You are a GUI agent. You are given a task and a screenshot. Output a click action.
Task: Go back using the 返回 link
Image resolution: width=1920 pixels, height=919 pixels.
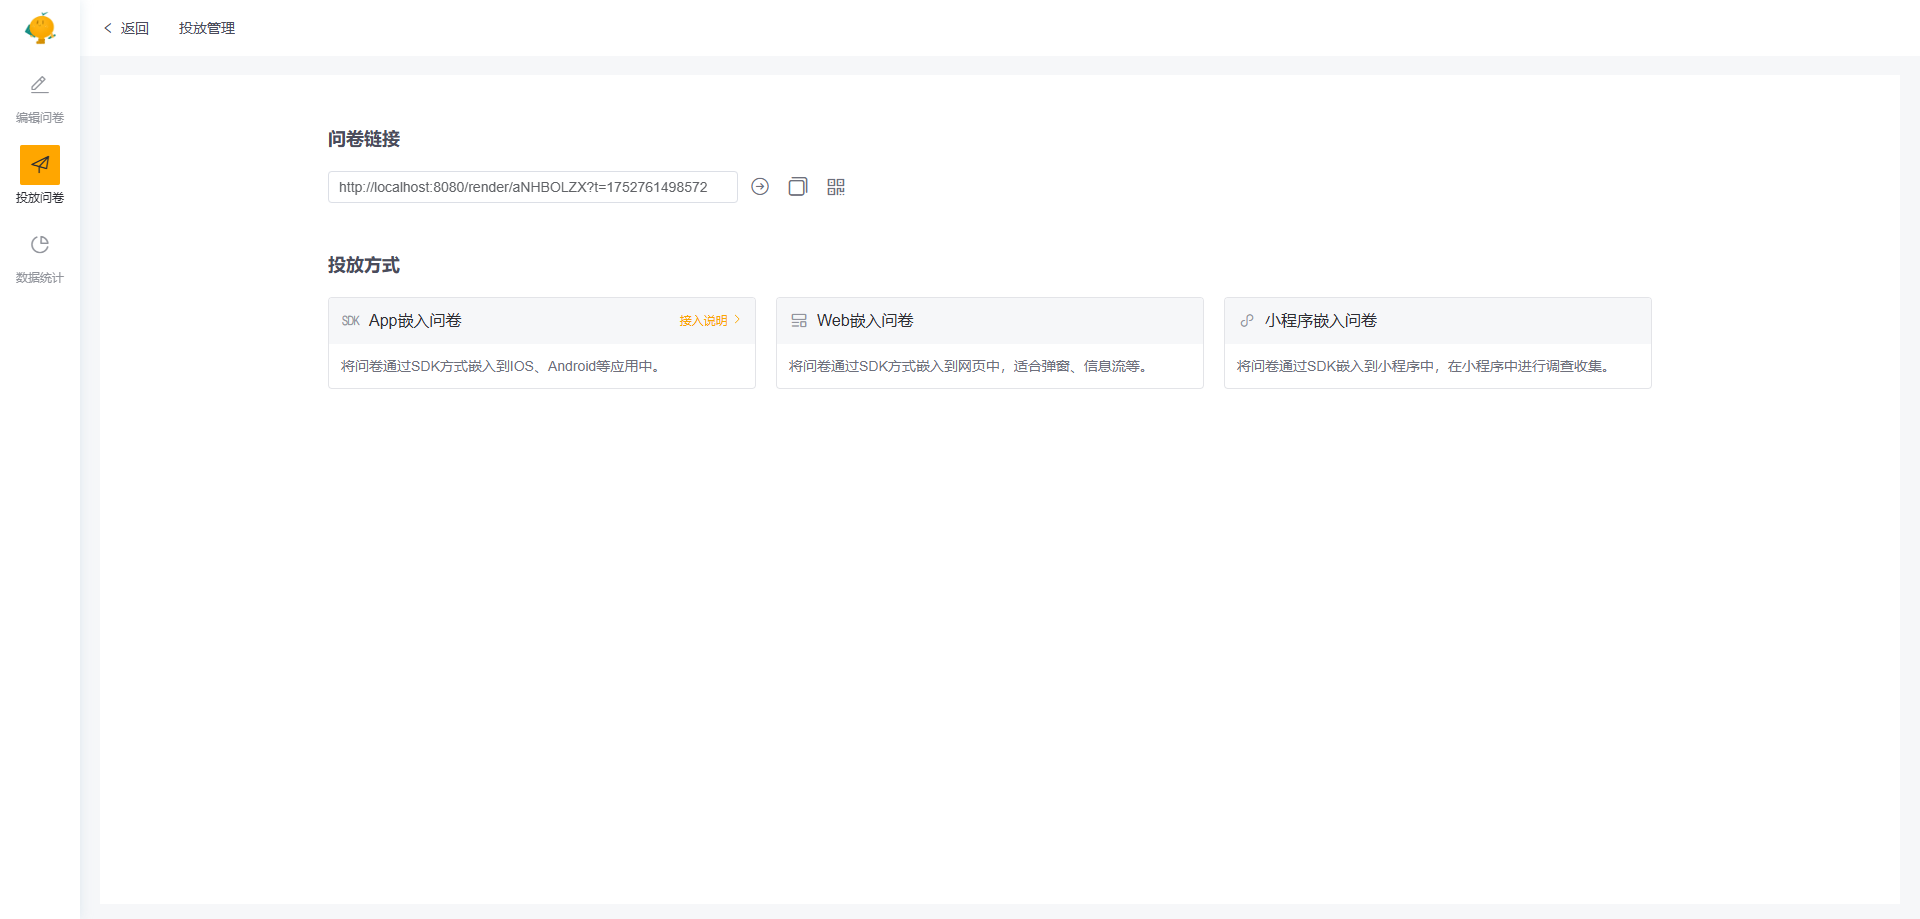[x=127, y=28]
